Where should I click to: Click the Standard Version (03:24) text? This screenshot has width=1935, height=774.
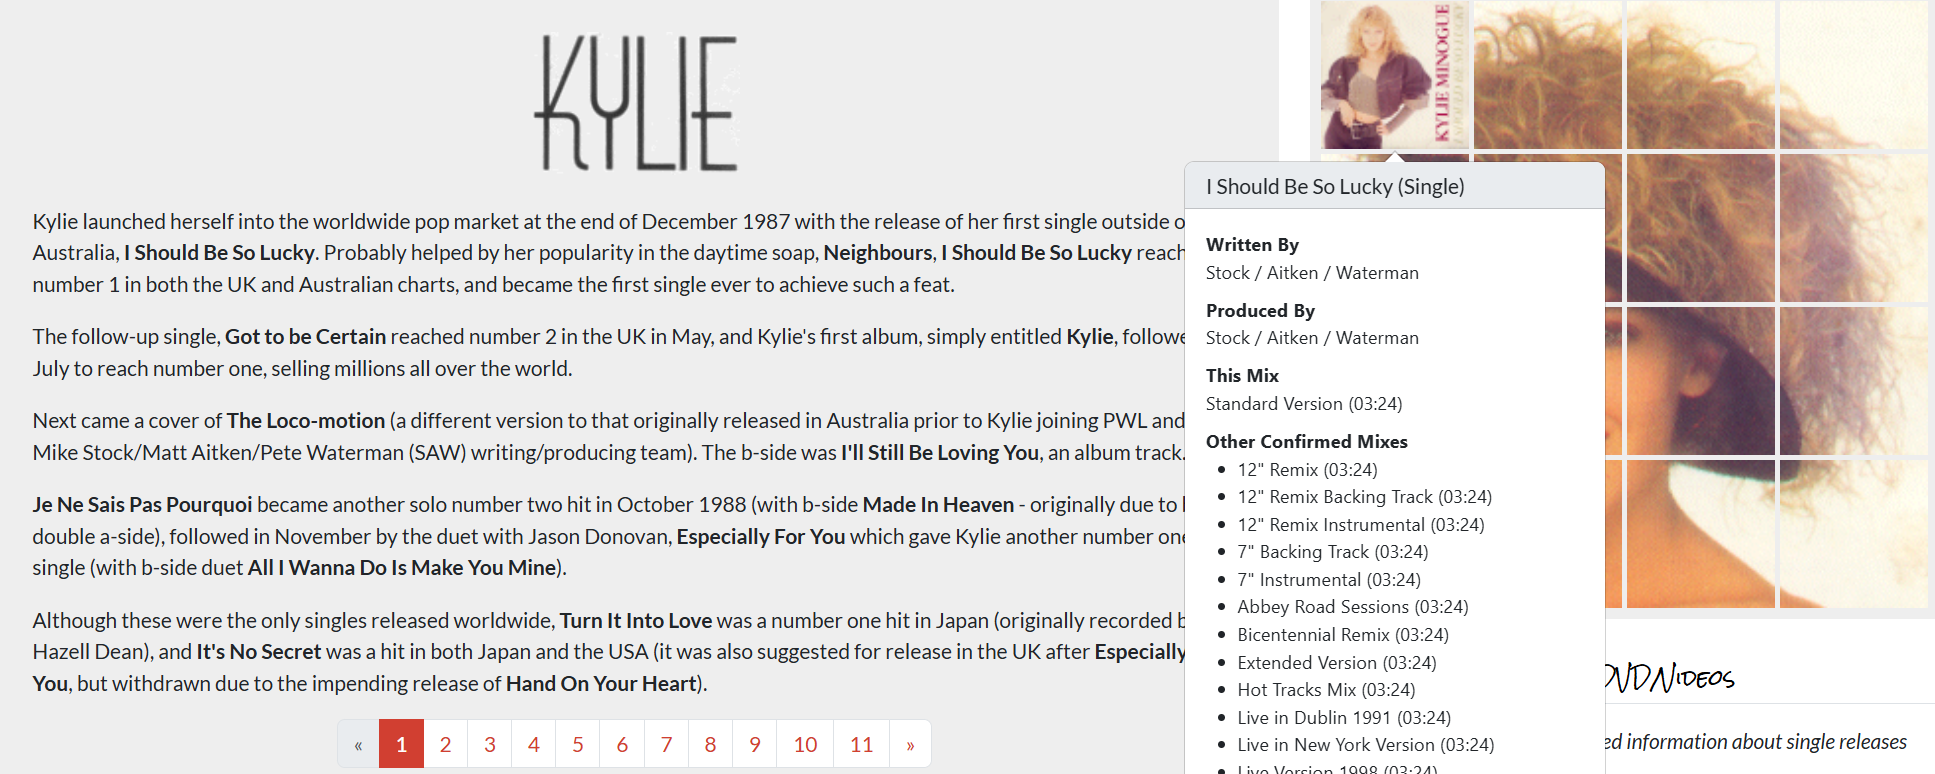pyautogui.click(x=1304, y=404)
